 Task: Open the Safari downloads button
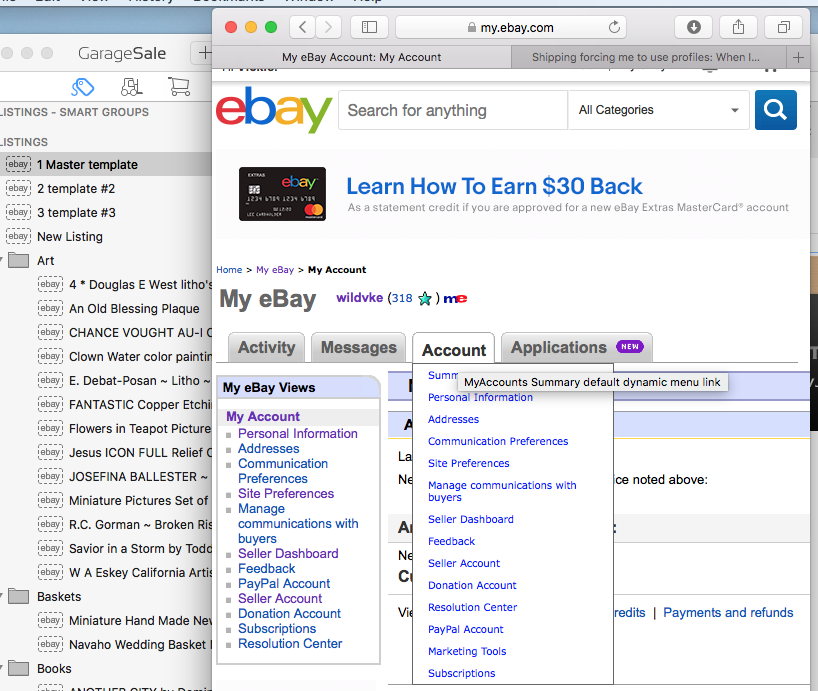coord(693,27)
